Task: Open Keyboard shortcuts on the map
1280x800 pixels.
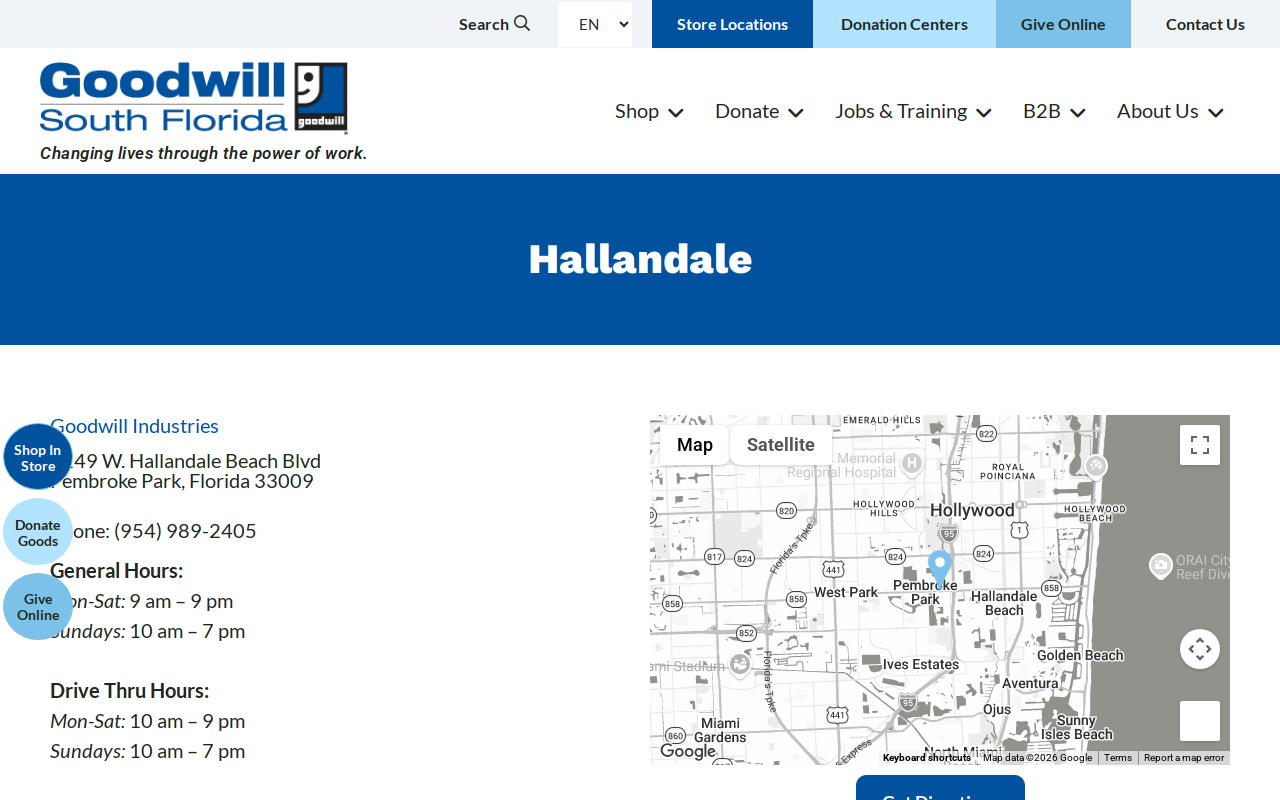Action: click(x=926, y=758)
